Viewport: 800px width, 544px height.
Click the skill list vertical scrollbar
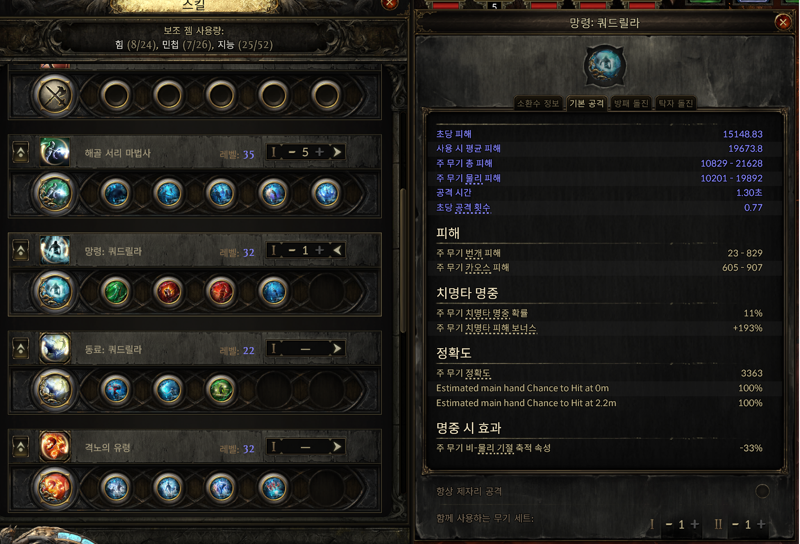point(403,260)
